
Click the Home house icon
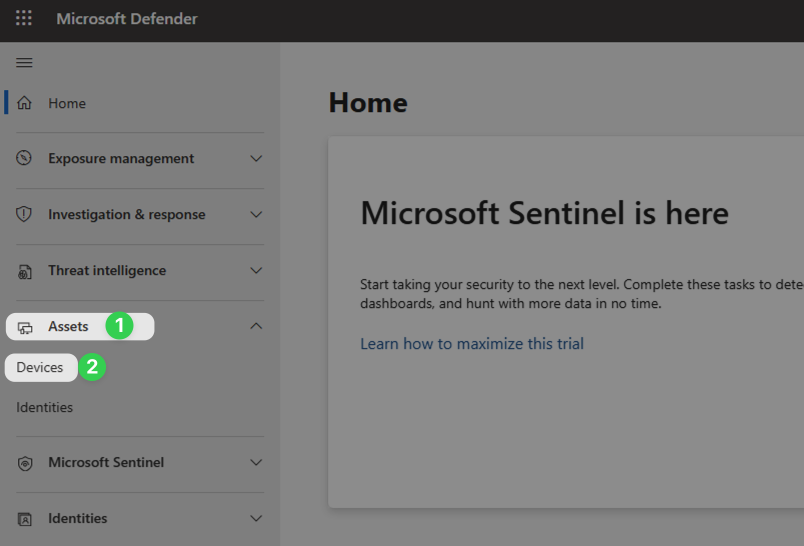(x=24, y=103)
